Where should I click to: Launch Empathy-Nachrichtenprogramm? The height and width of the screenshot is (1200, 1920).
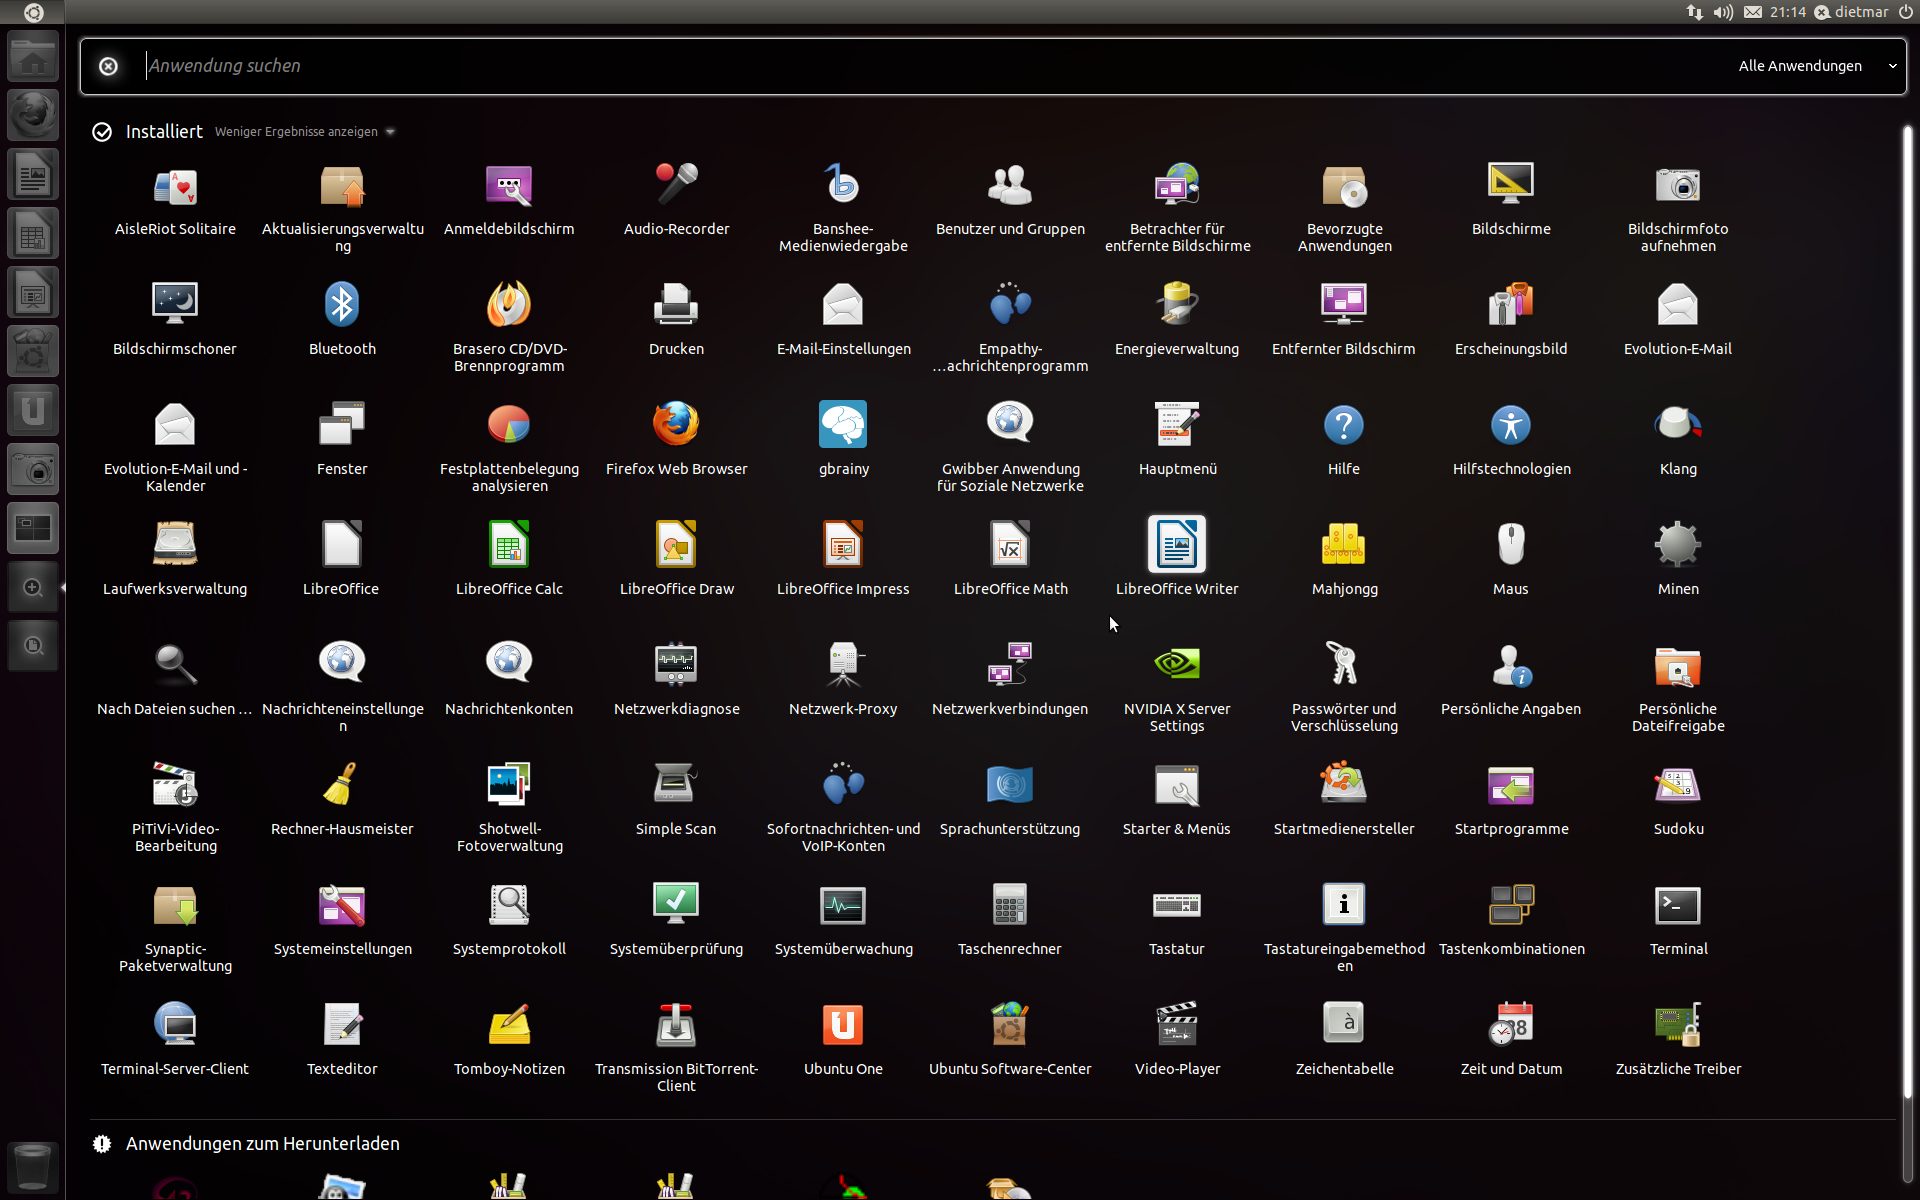coord(1010,328)
